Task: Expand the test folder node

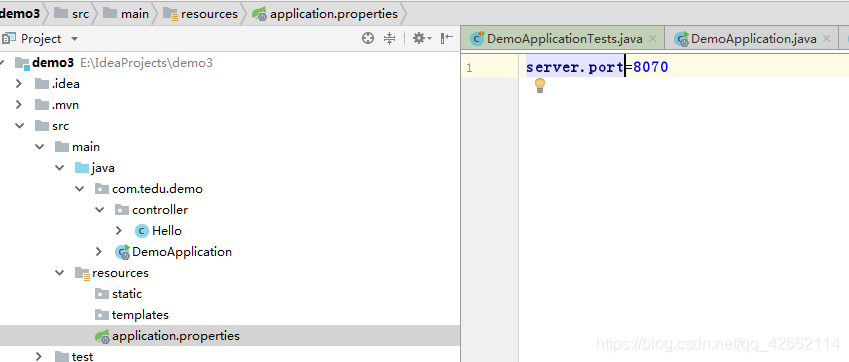Action: pos(39,357)
